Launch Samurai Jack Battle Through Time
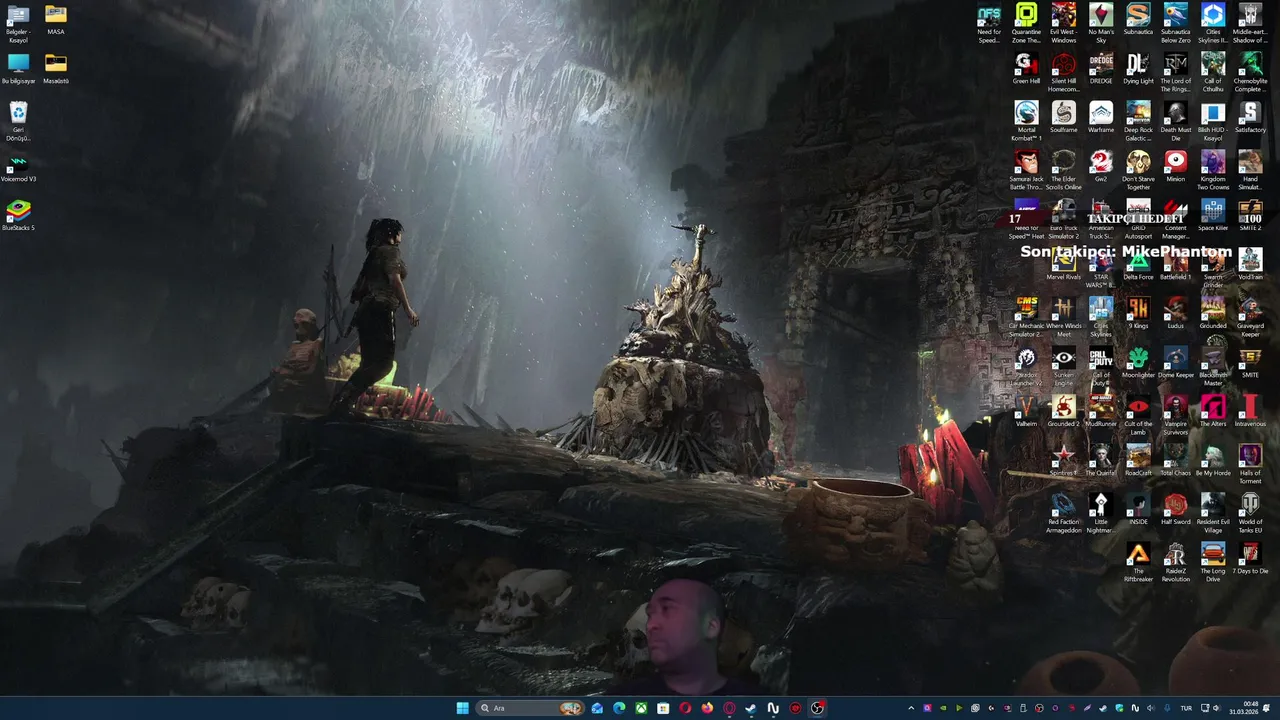This screenshot has height=720, width=1280. [1026, 169]
